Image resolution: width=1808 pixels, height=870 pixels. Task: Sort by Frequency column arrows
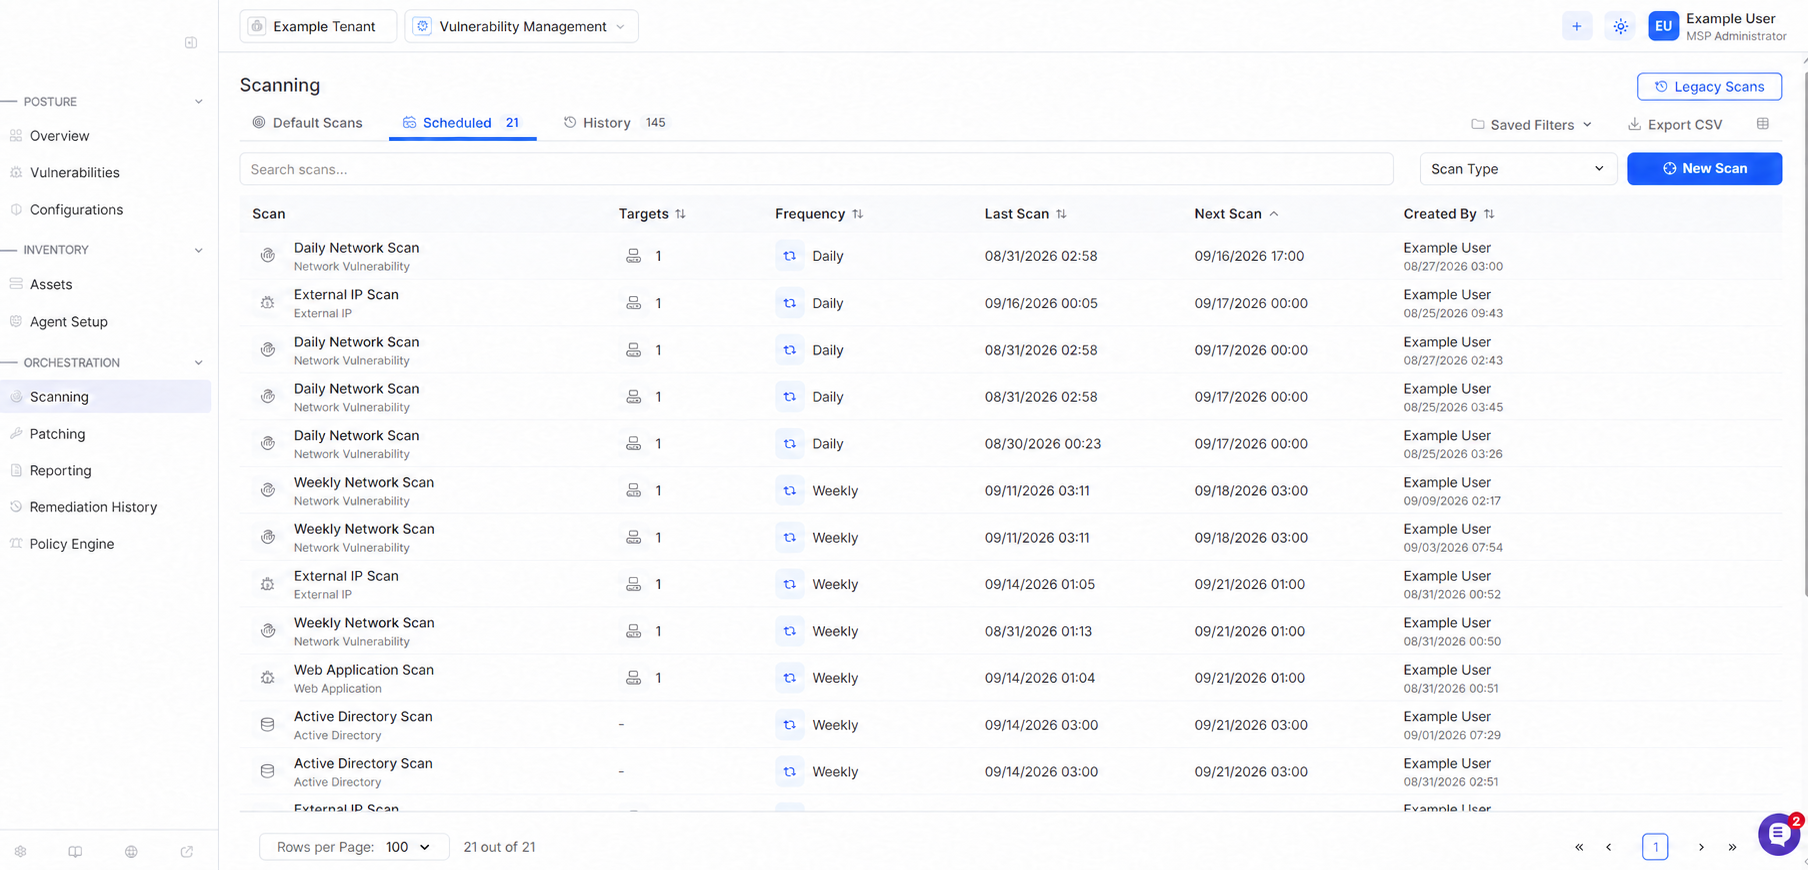(858, 214)
